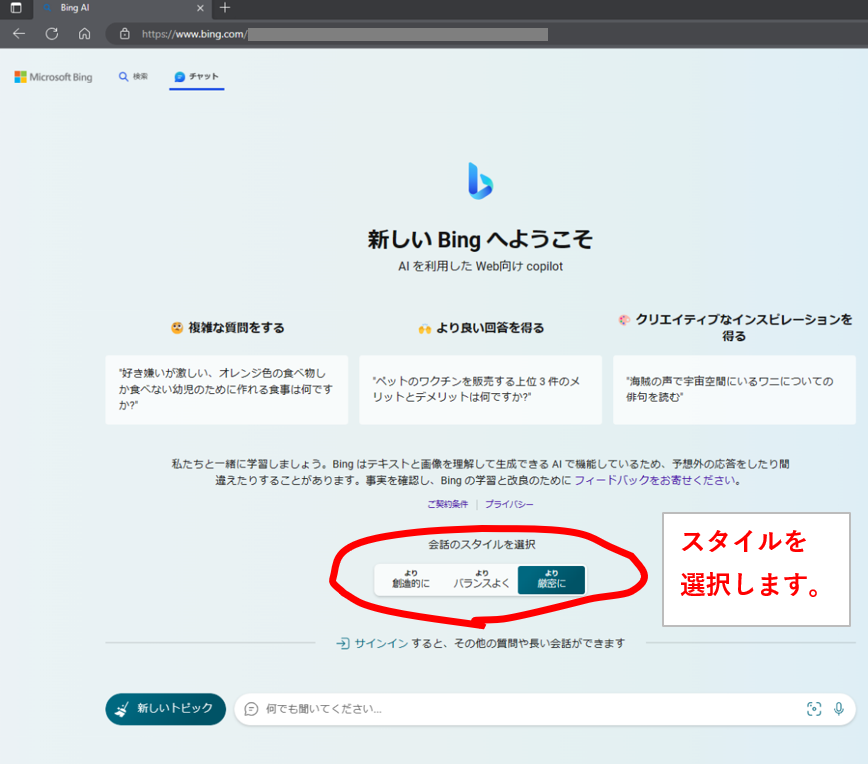Open the プライバシー link

click(509, 504)
